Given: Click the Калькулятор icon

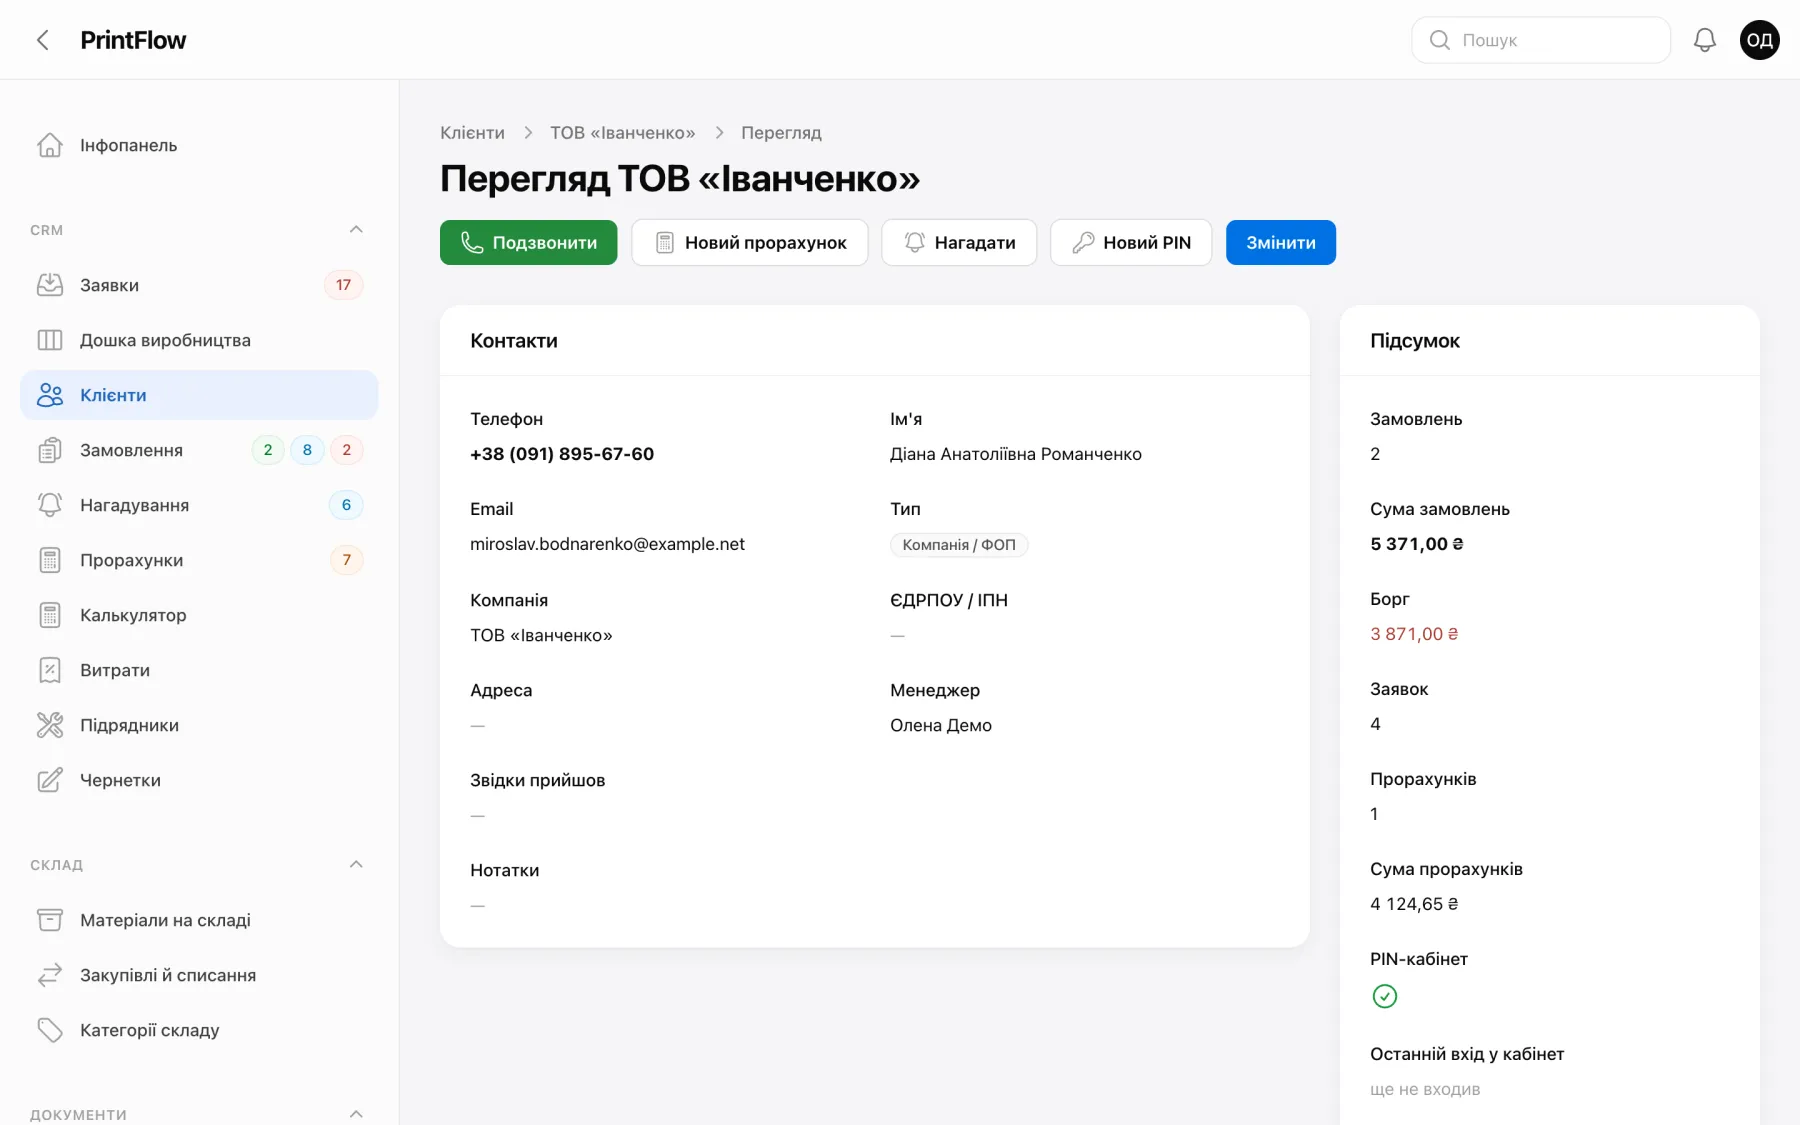Looking at the screenshot, I should [50, 615].
